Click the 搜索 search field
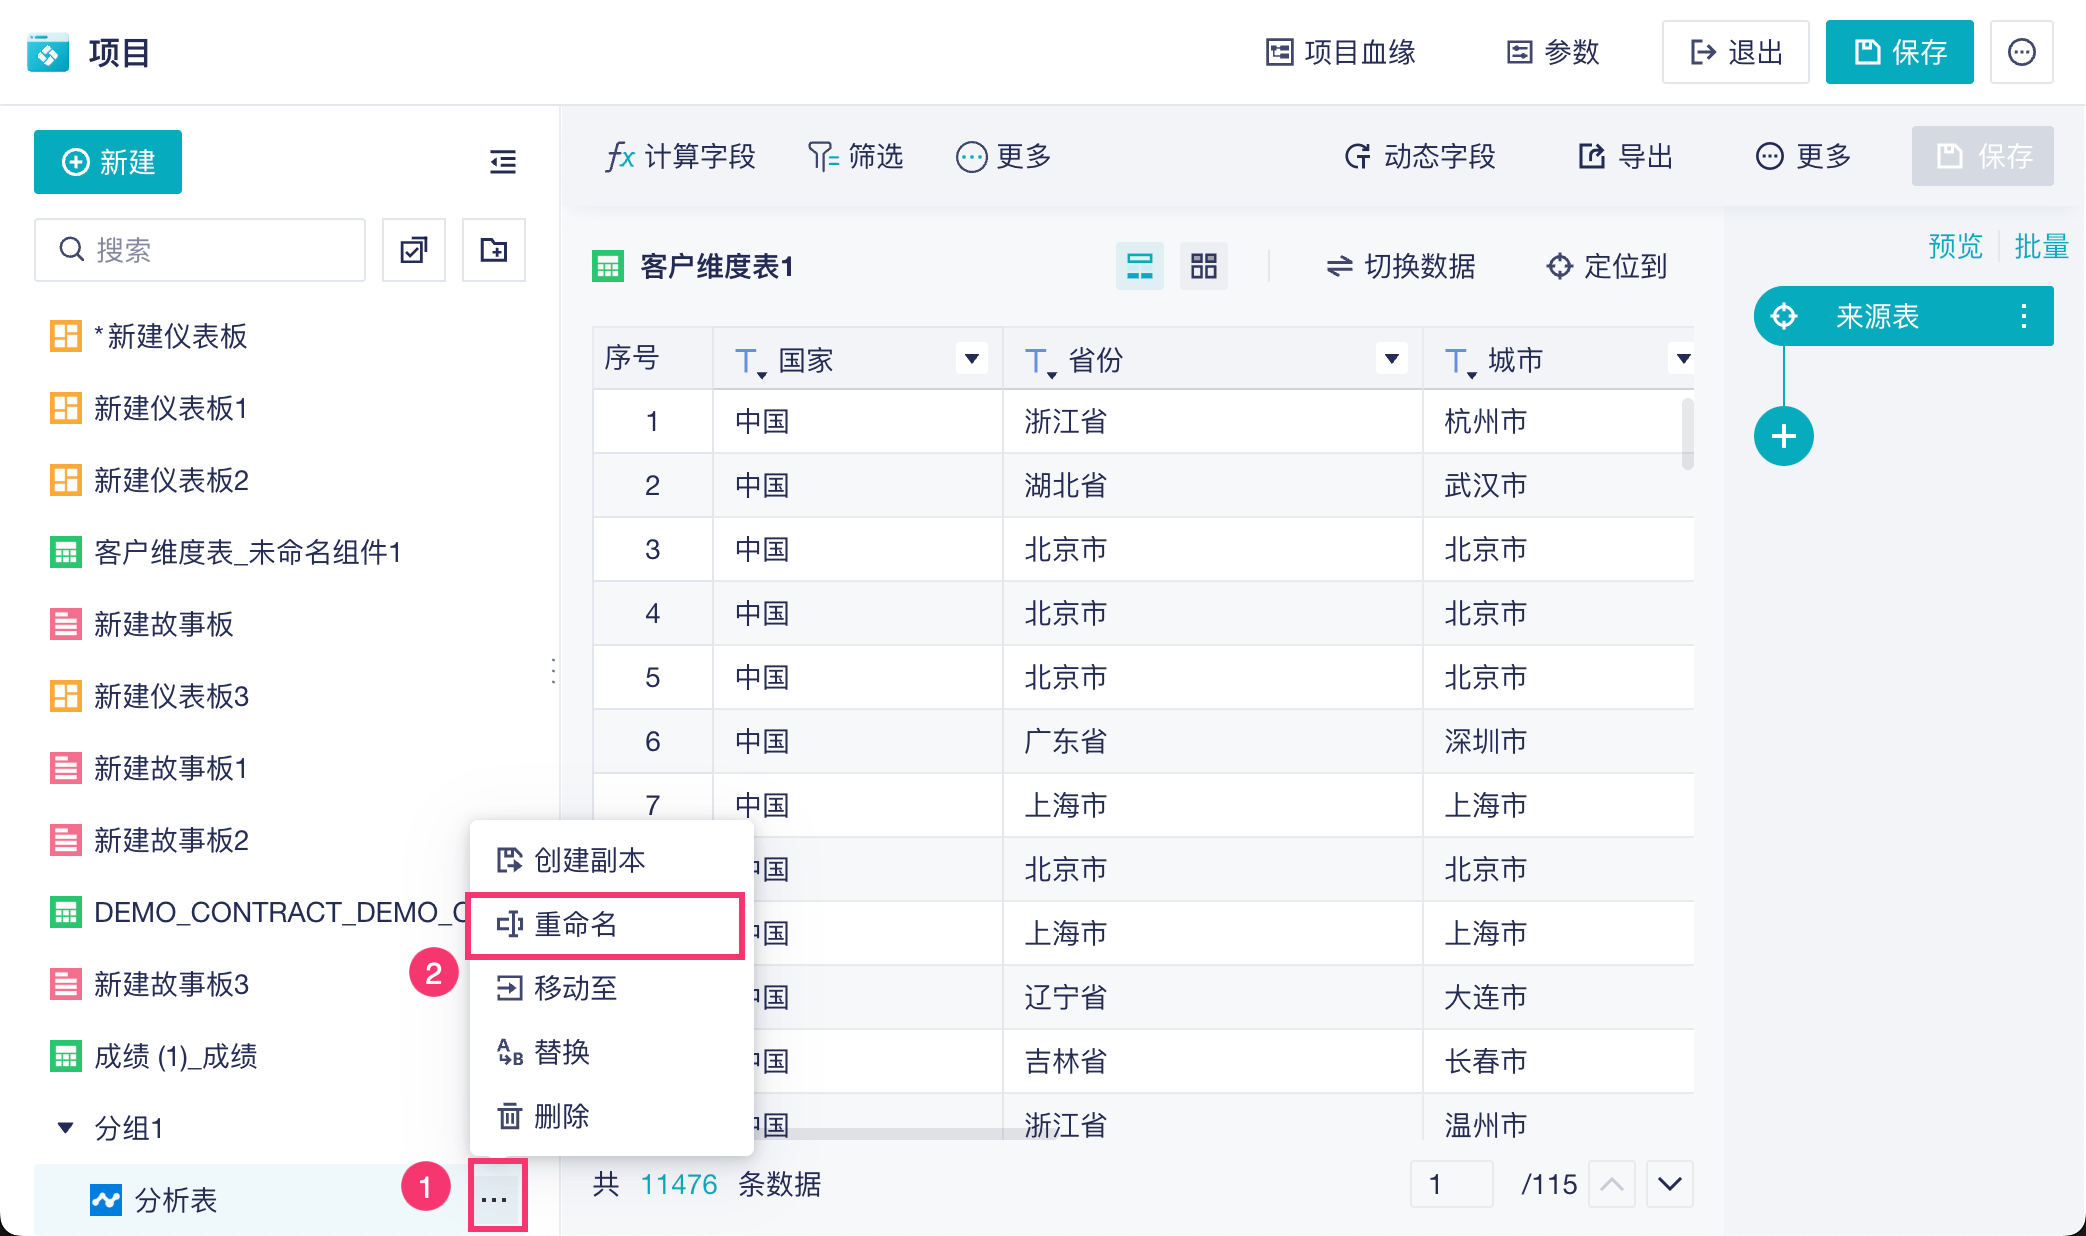Image resolution: width=2086 pixels, height=1236 pixels. 200,250
